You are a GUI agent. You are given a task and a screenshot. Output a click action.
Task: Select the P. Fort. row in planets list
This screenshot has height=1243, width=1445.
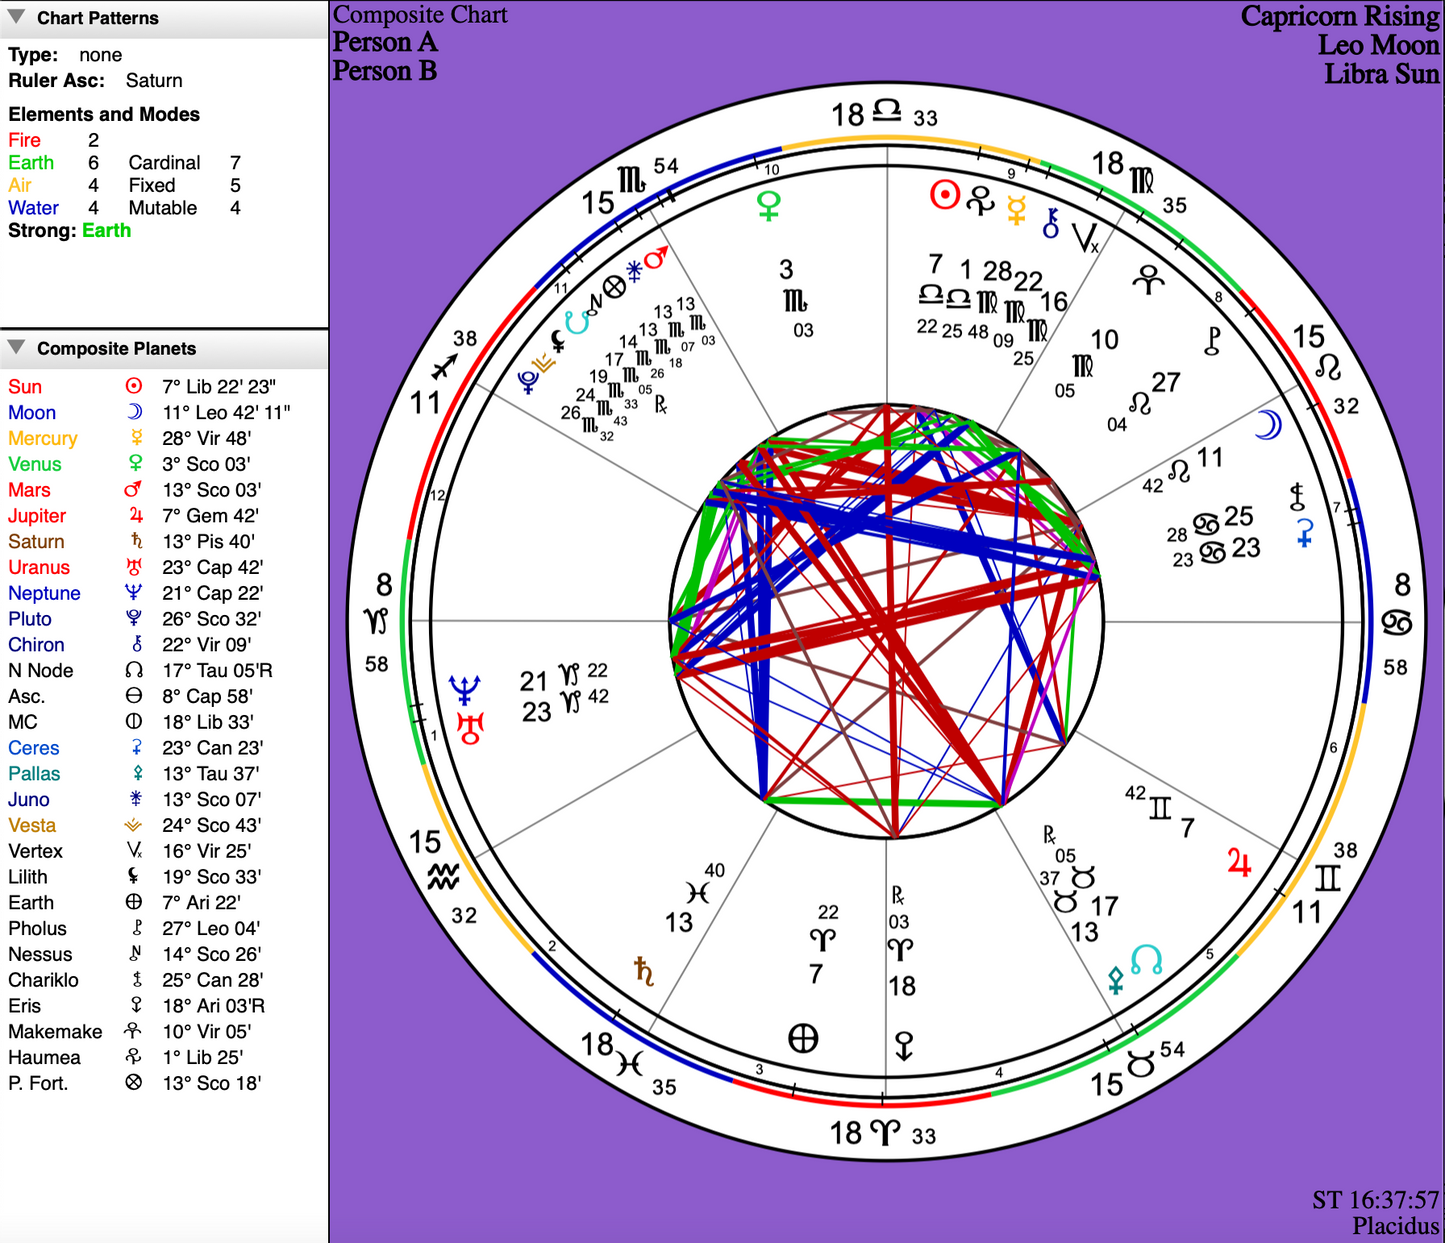click(x=140, y=1083)
